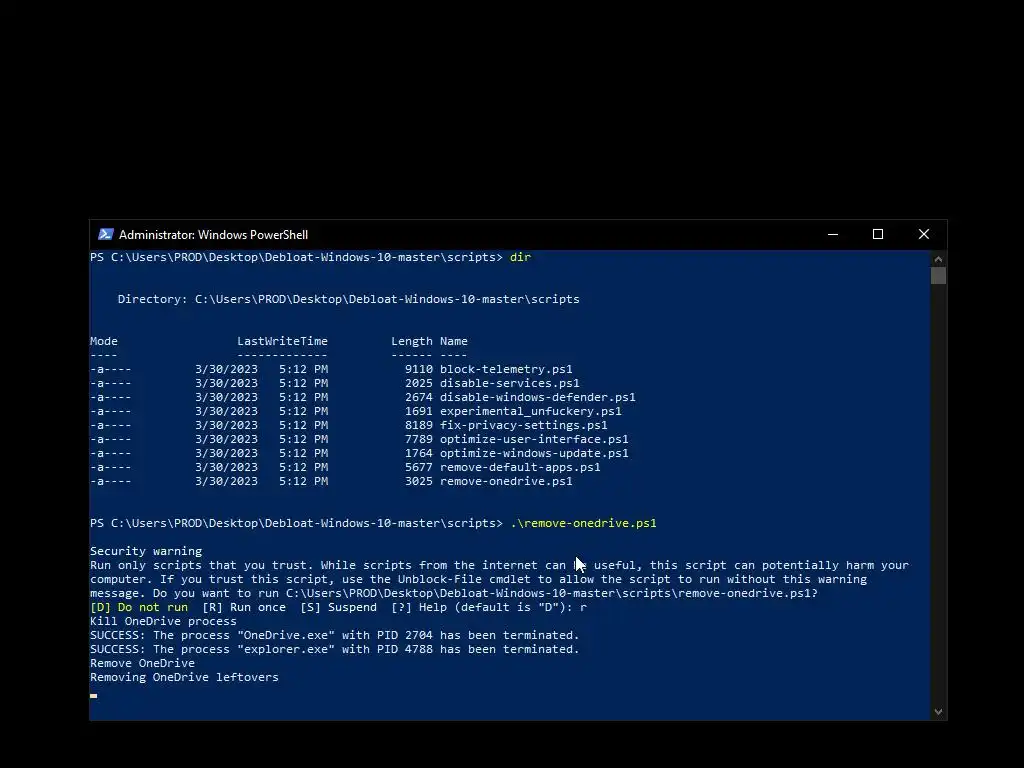1024x768 pixels.
Task: Click the OneDrive.exe PID 2704 success line
Action: (334, 635)
